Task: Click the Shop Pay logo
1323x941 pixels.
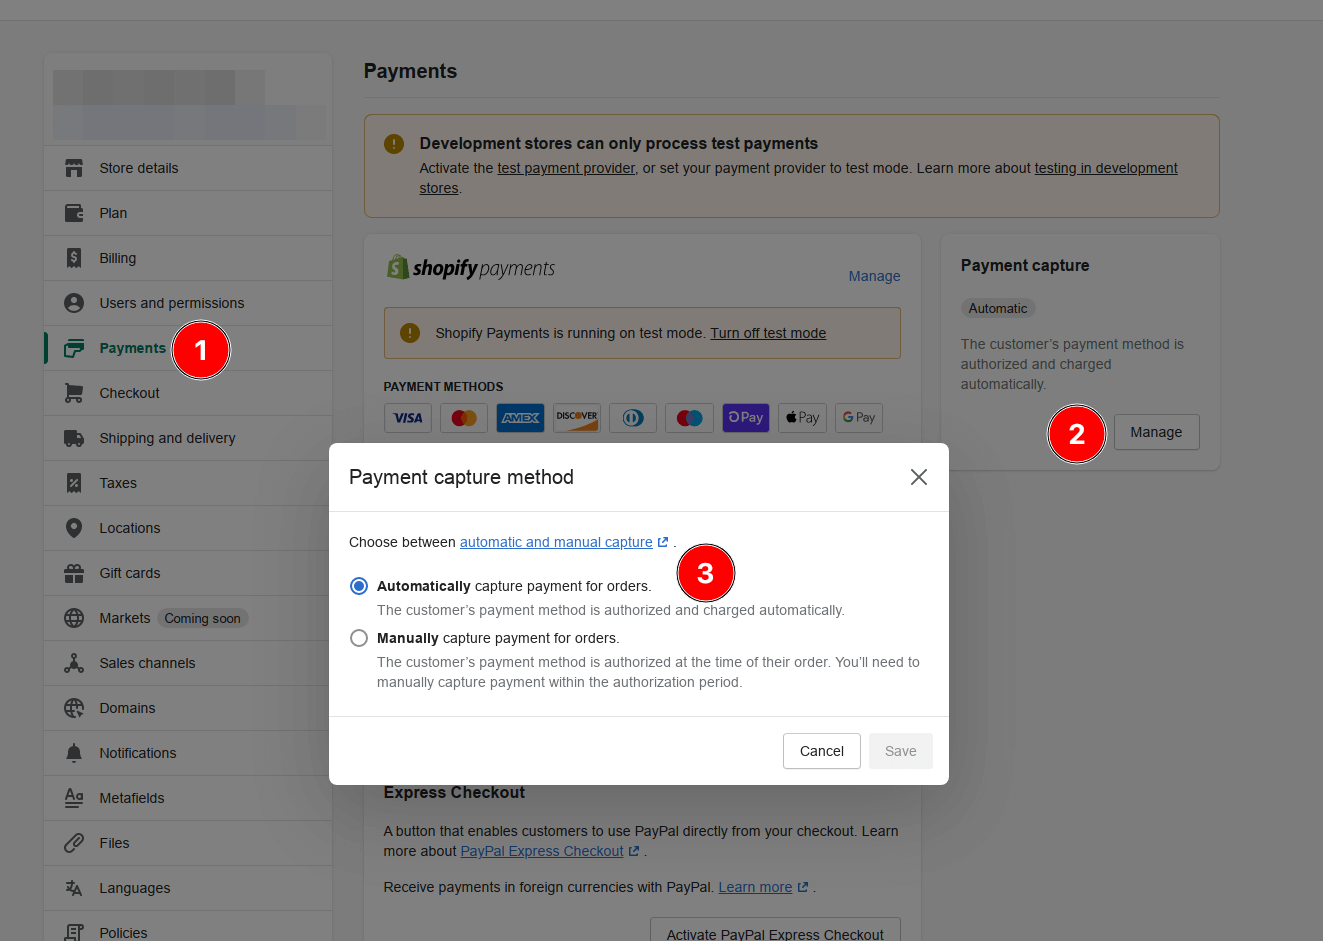Action: coord(746,418)
